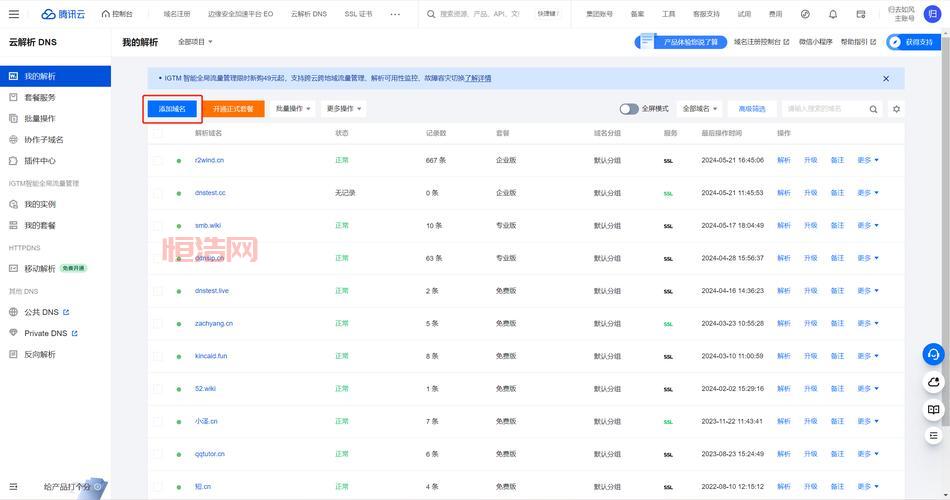950x500 pixels.
Task: Open the 全部域名 filter dropdown
Action: pos(700,109)
